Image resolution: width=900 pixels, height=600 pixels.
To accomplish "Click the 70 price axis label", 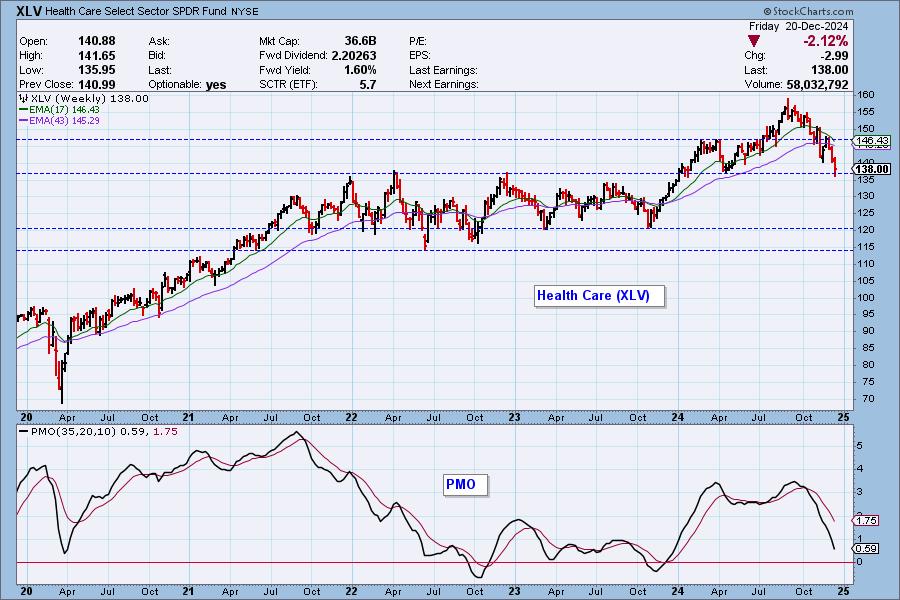I will [868, 398].
